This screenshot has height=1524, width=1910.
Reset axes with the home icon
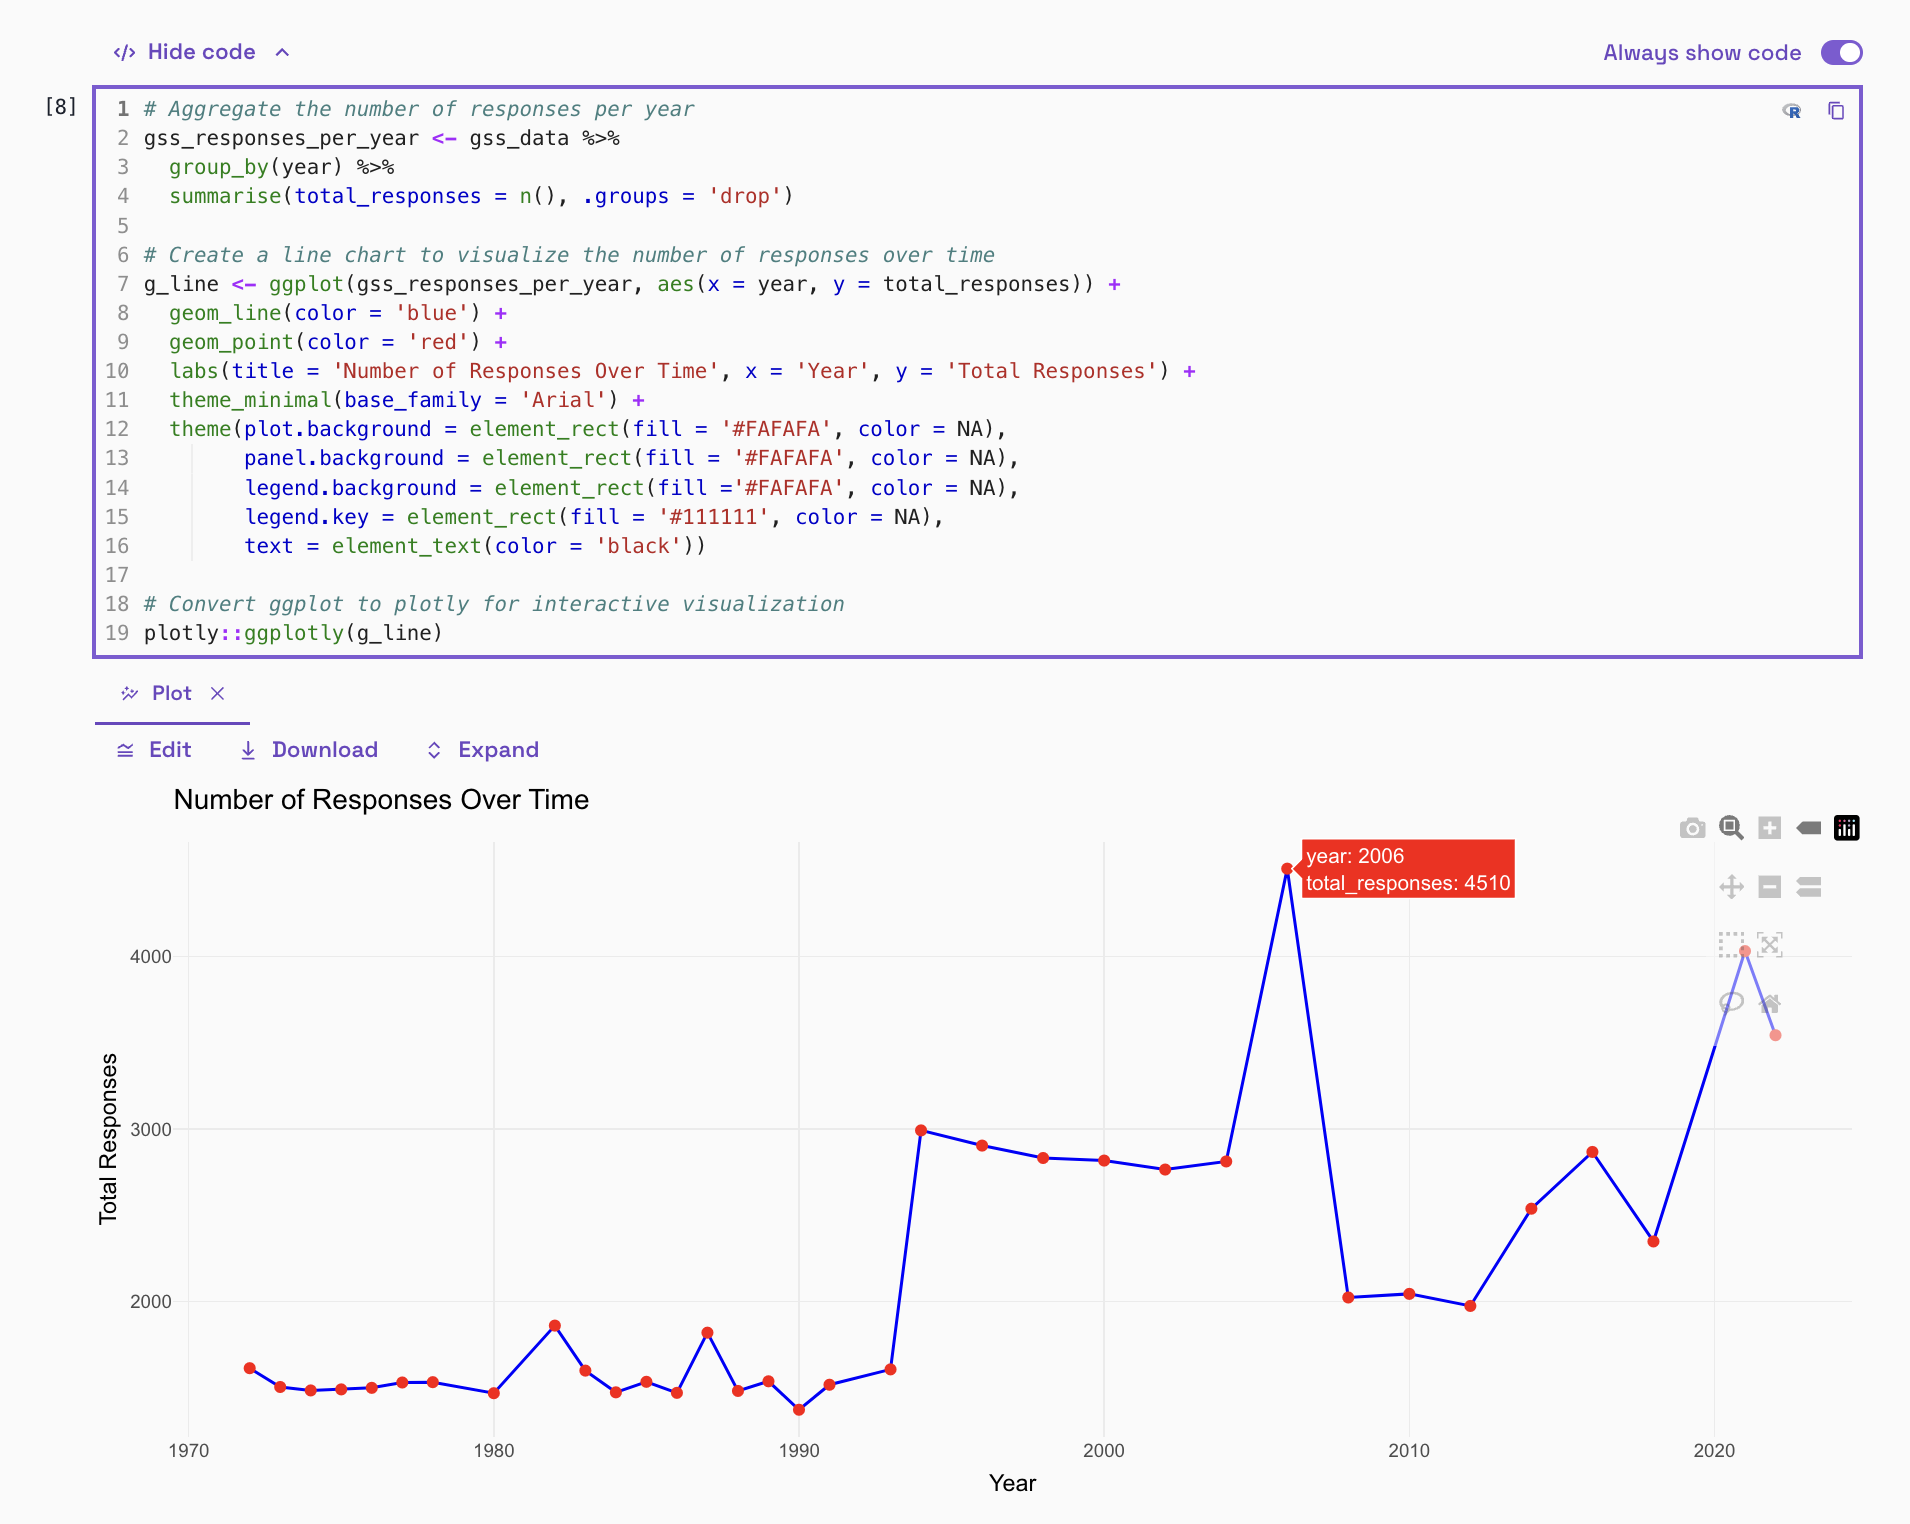pyautogui.click(x=1770, y=1003)
